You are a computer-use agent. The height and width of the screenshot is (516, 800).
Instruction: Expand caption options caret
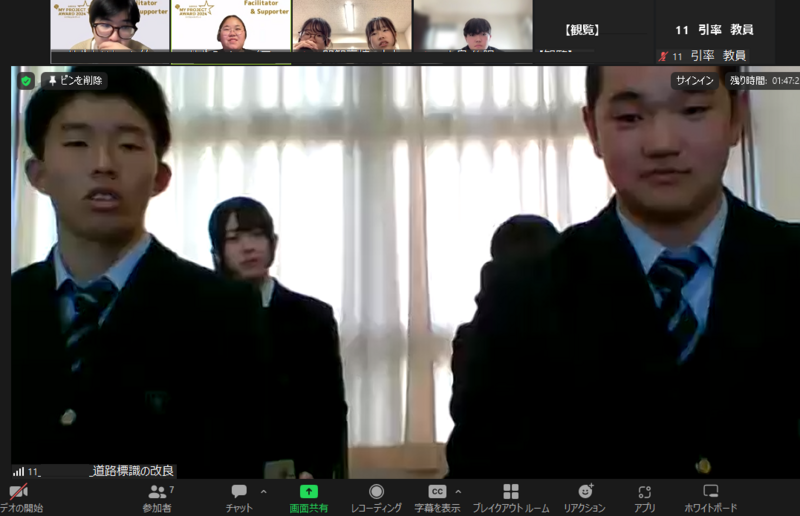click(x=458, y=492)
